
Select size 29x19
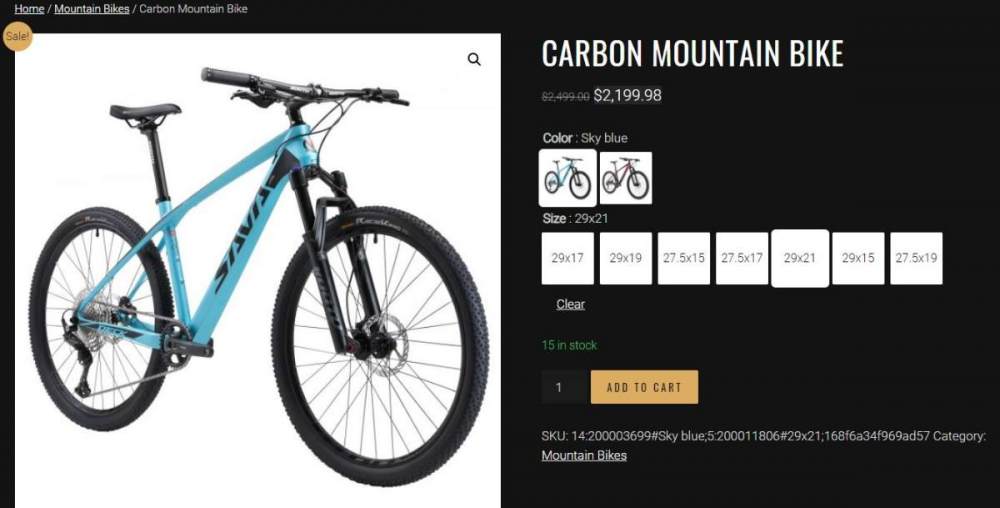[x=626, y=258]
